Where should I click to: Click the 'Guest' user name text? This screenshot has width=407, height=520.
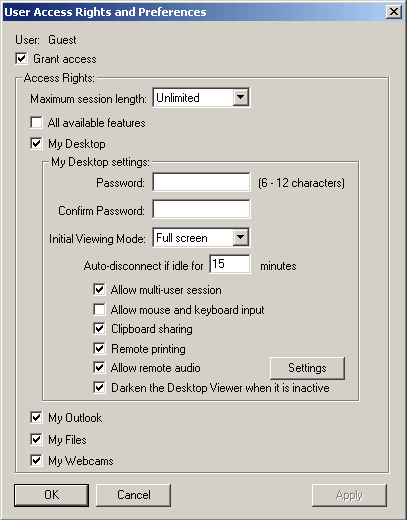coord(62,40)
